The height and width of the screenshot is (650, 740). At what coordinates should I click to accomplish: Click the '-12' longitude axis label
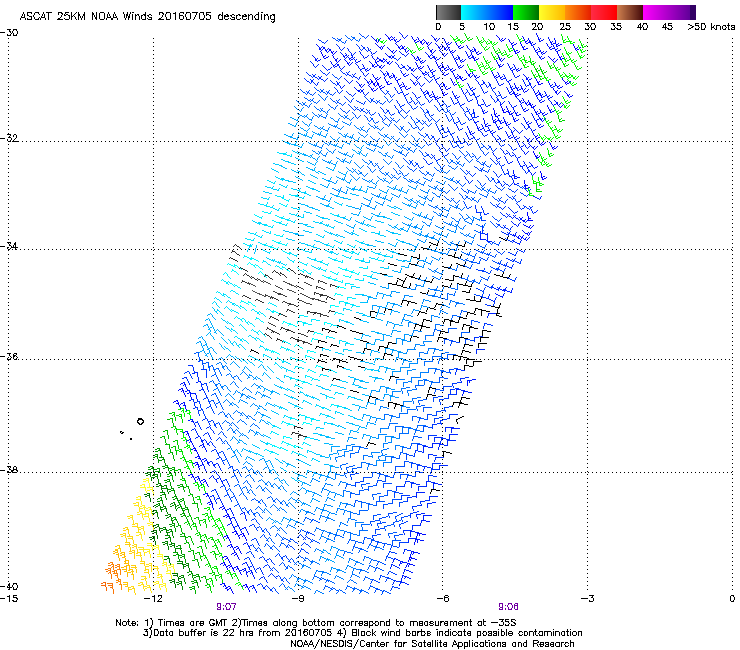[x=153, y=599]
